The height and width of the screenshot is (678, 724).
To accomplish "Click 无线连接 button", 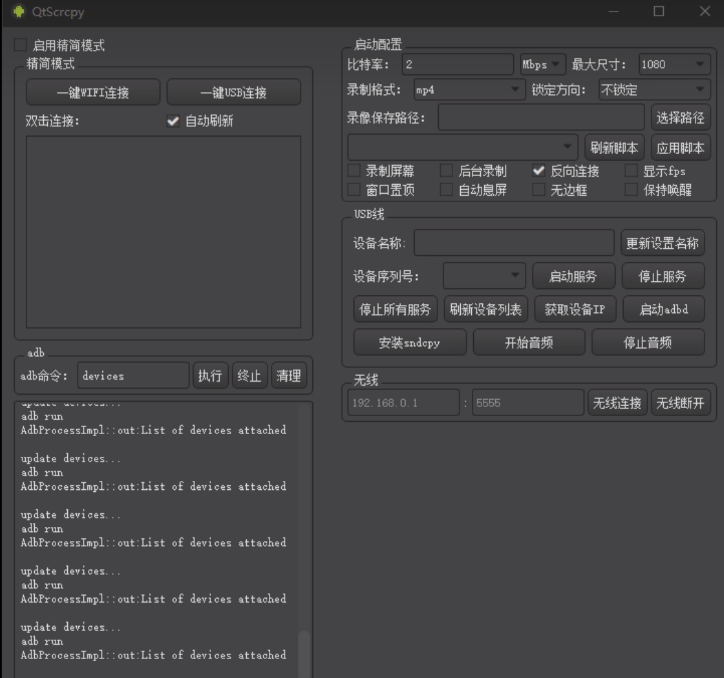I will point(617,403).
